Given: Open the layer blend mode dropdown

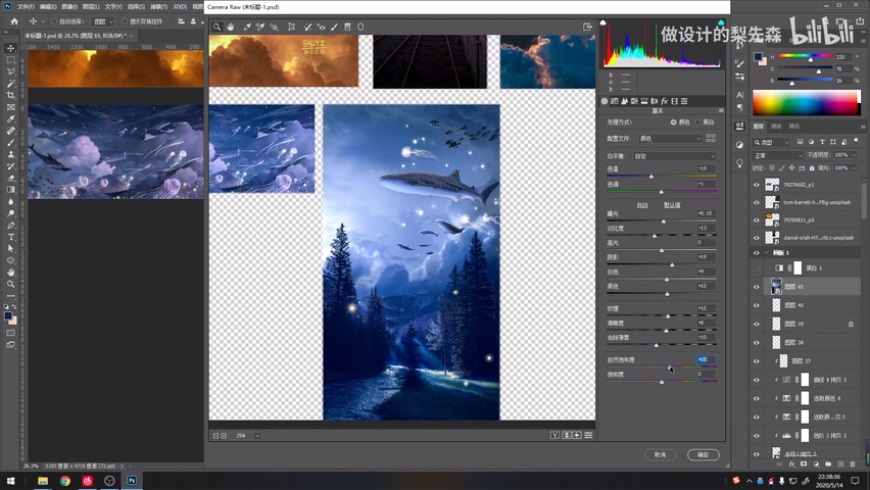Looking at the screenshot, I should [x=778, y=155].
